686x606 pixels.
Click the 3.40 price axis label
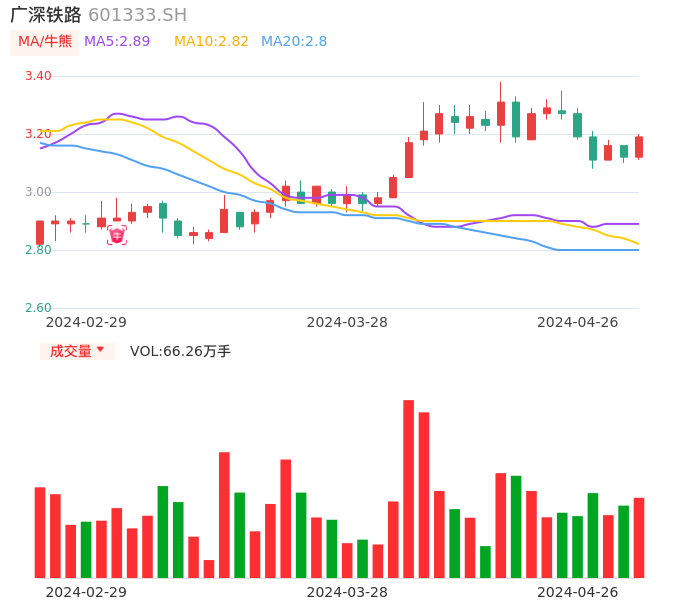click(x=38, y=76)
